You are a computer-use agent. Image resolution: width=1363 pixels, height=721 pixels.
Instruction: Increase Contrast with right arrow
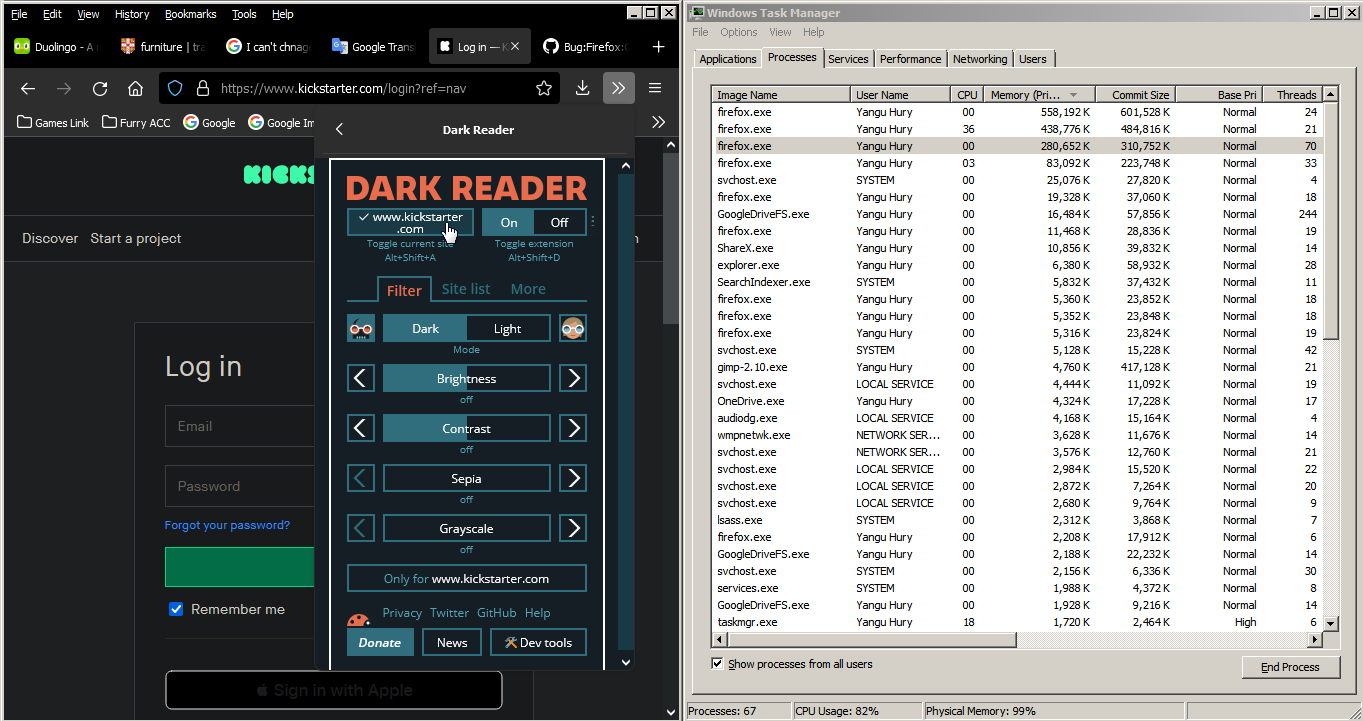(x=573, y=428)
